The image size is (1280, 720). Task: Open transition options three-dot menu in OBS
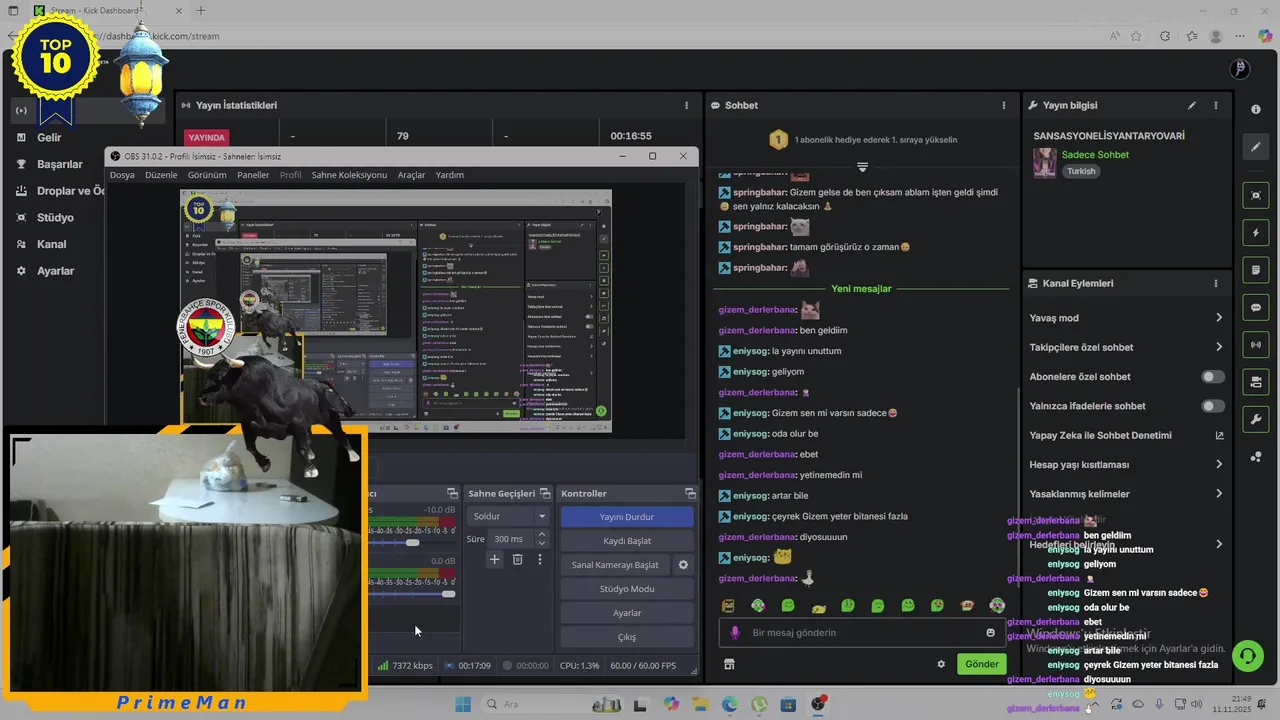[x=540, y=560]
